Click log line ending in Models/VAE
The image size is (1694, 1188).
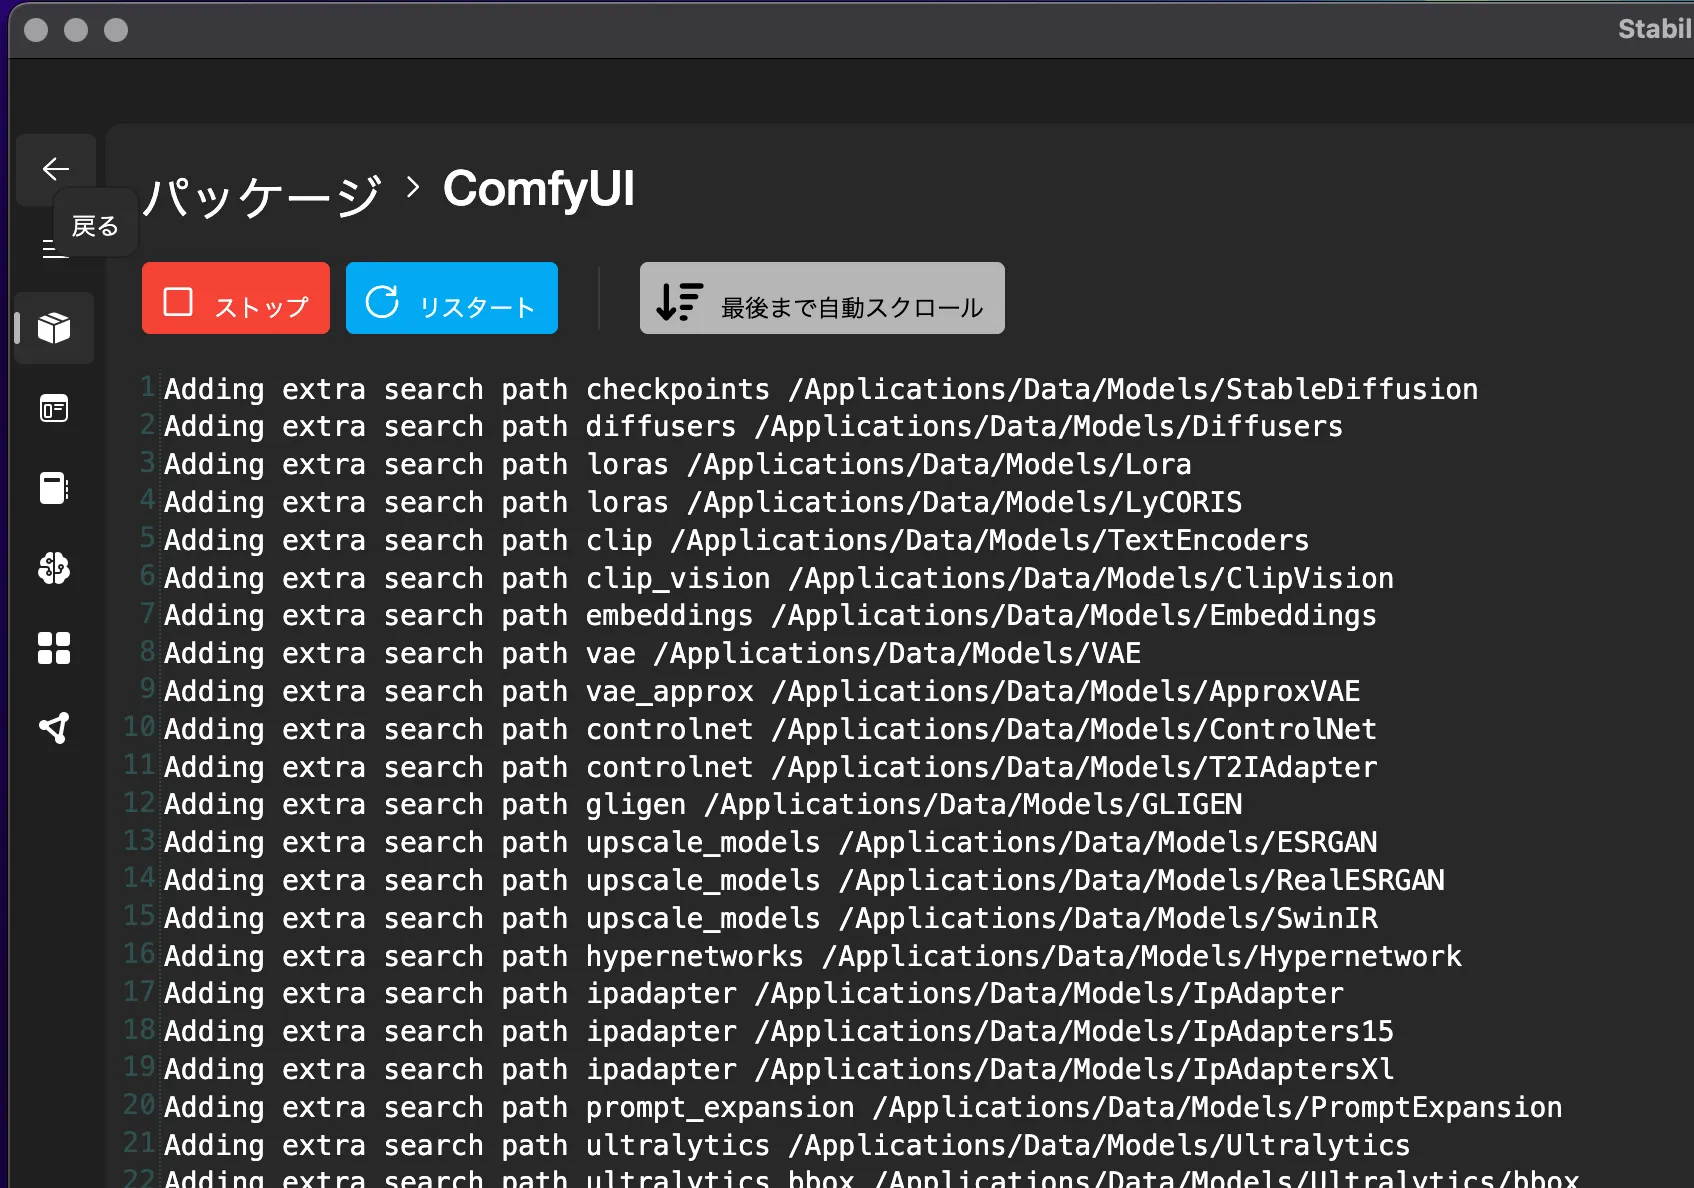pos(652,654)
